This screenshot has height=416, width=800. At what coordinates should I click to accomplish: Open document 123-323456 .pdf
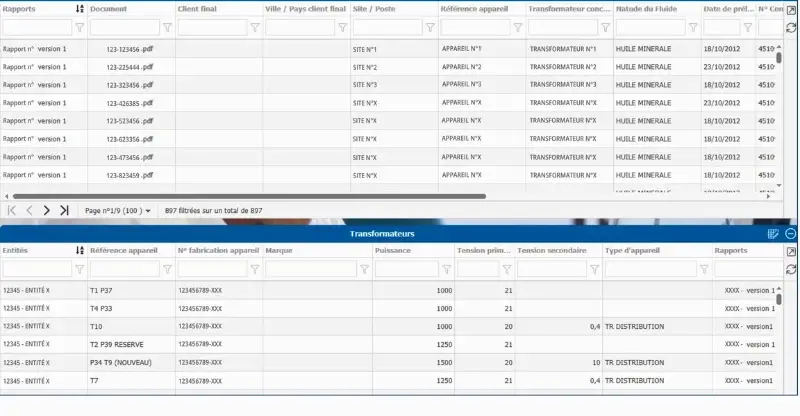(130, 85)
